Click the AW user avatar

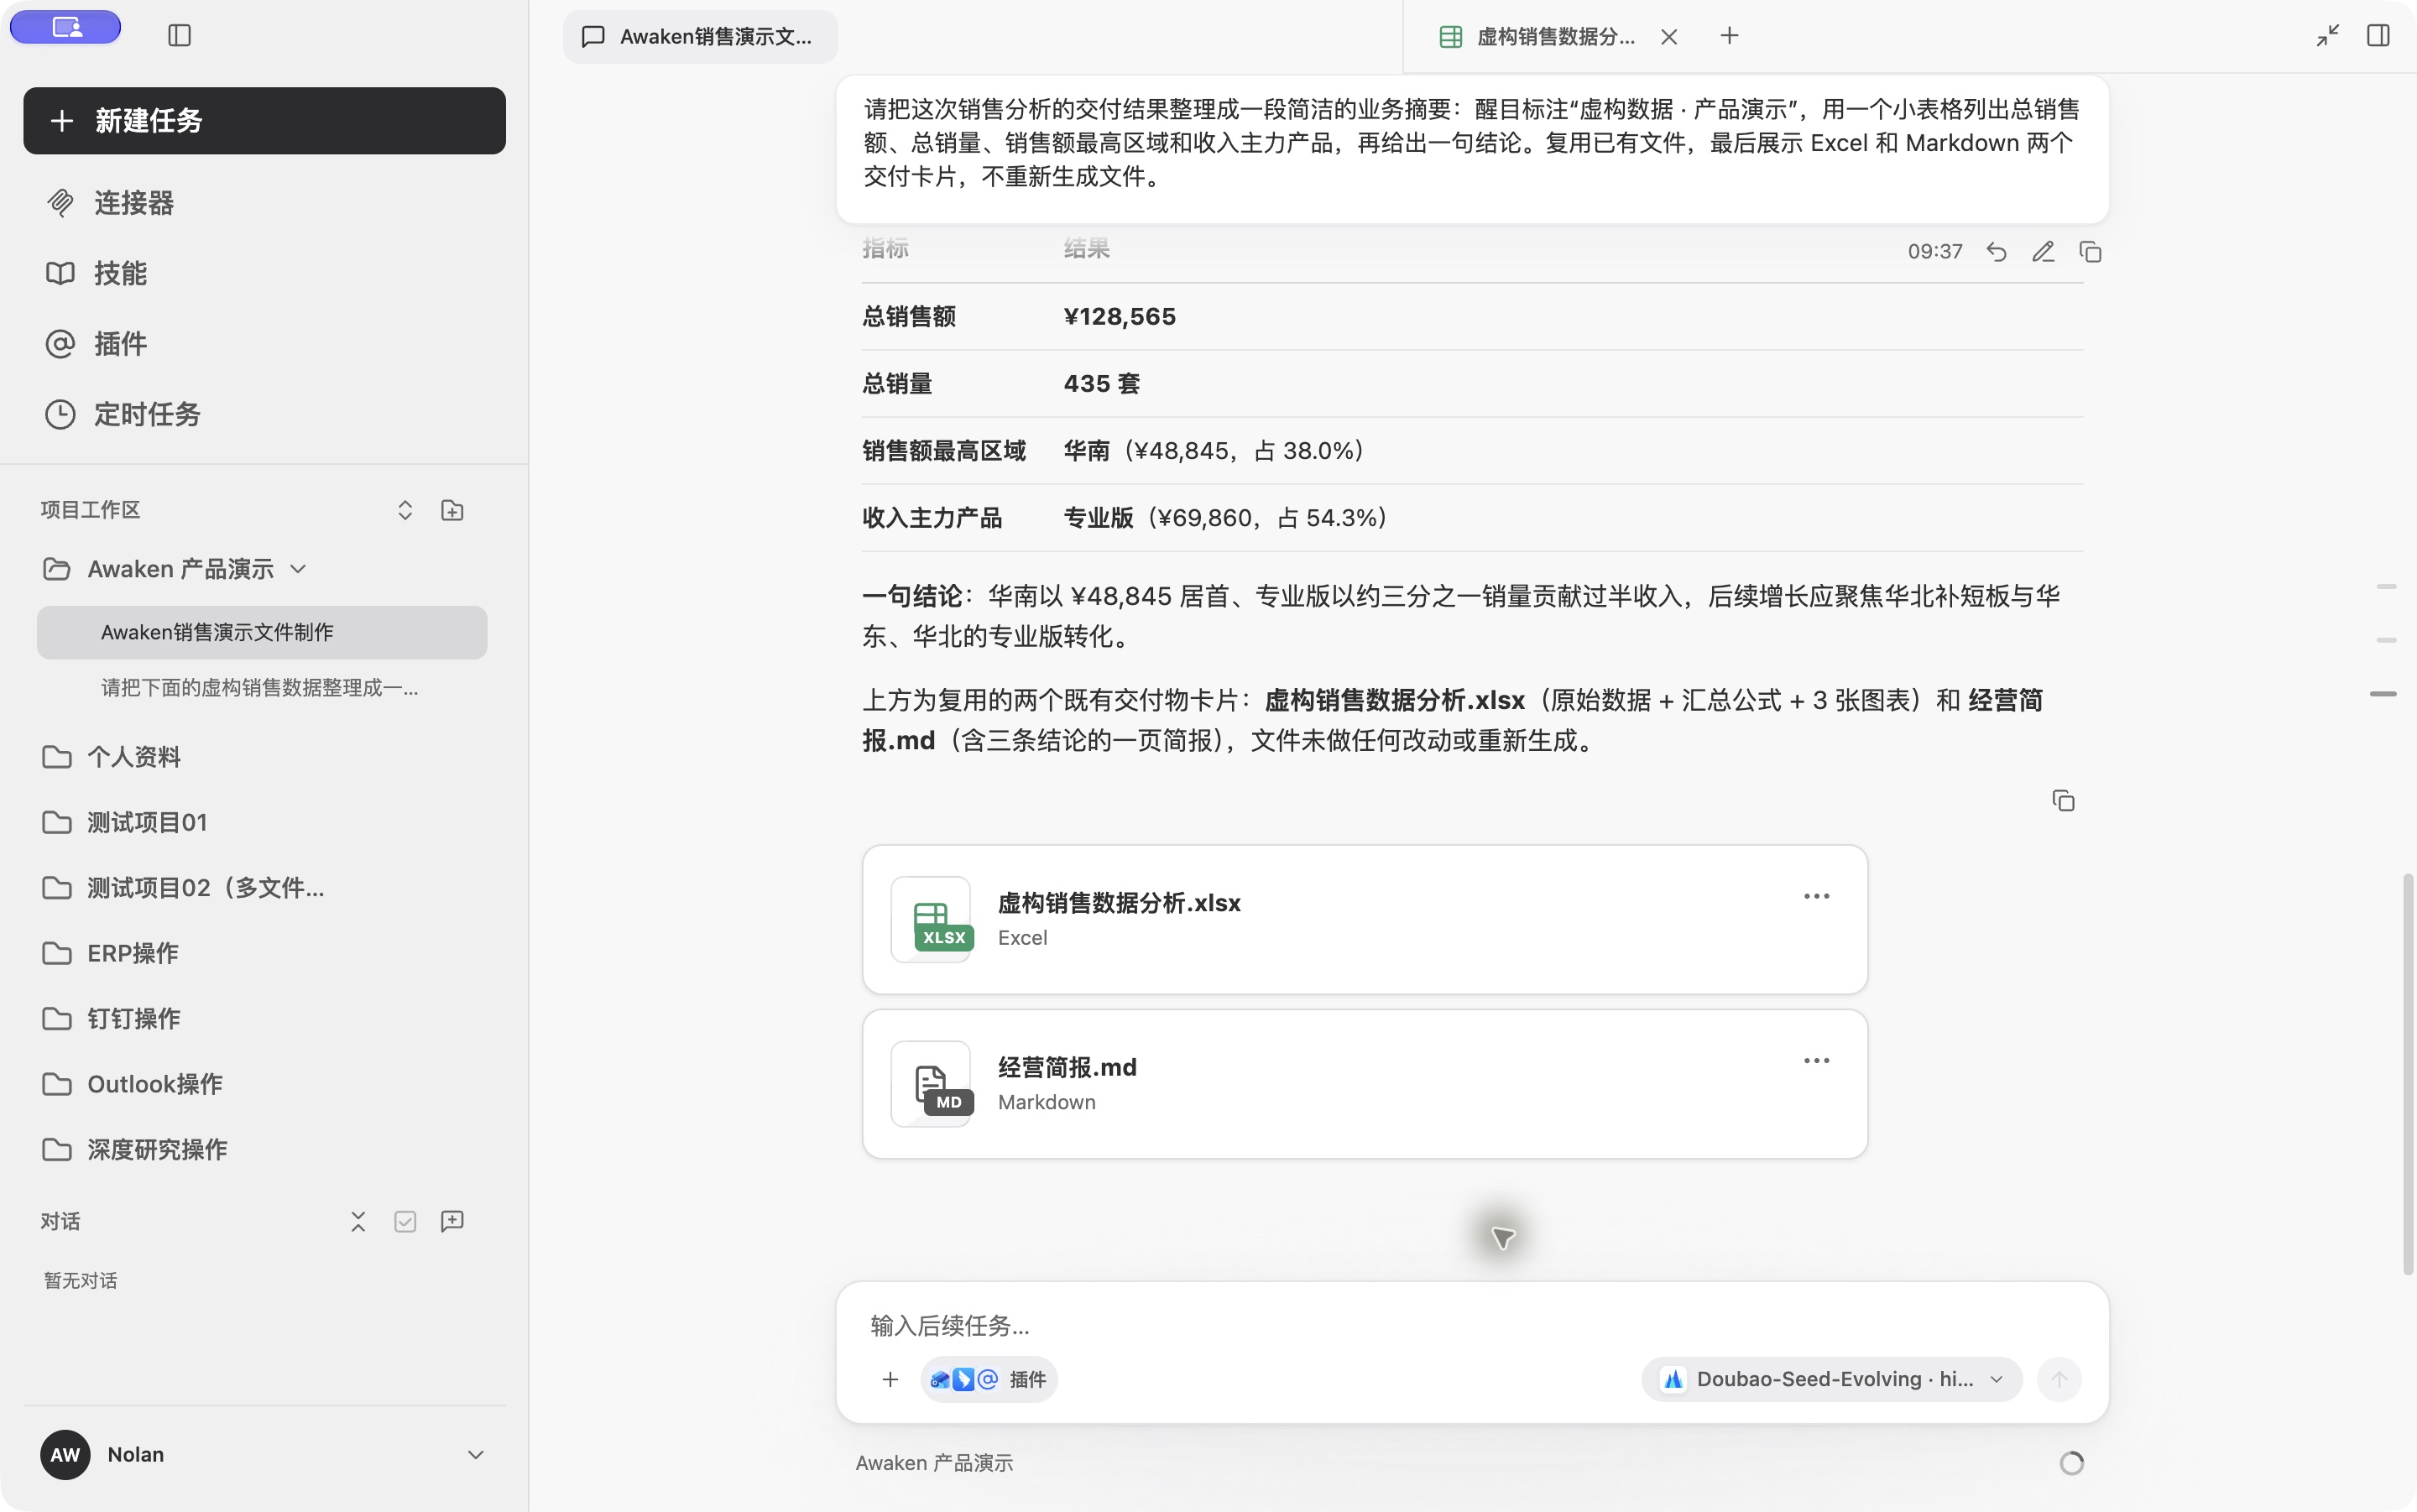65,1455
